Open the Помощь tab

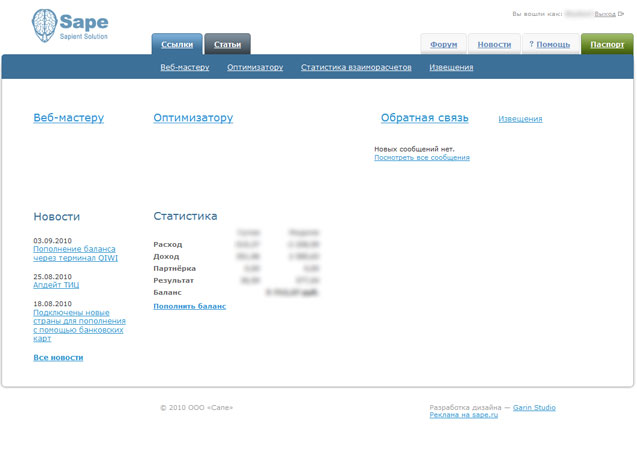(x=553, y=44)
